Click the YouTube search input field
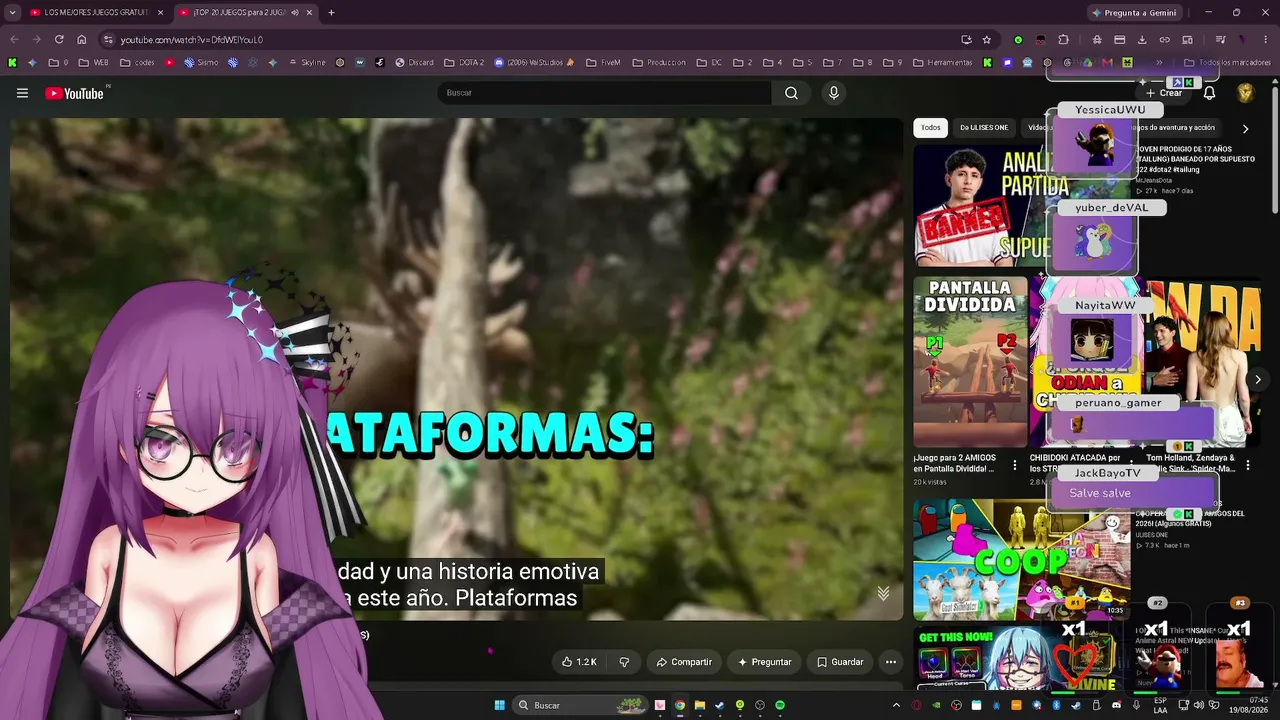Image resolution: width=1280 pixels, height=720 pixels. pyautogui.click(x=604, y=93)
